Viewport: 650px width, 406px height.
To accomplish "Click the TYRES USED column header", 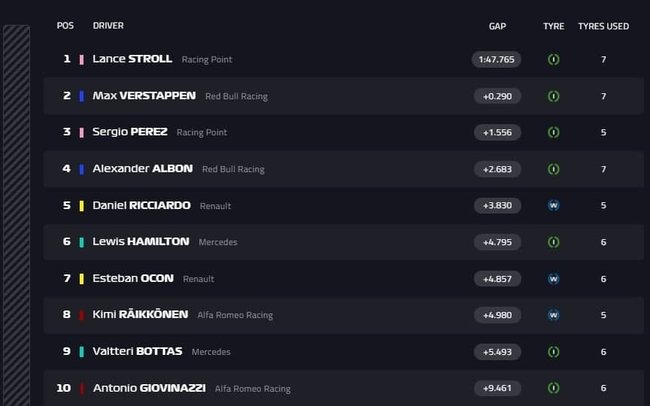I will pyautogui.click(x=603, y=26).
